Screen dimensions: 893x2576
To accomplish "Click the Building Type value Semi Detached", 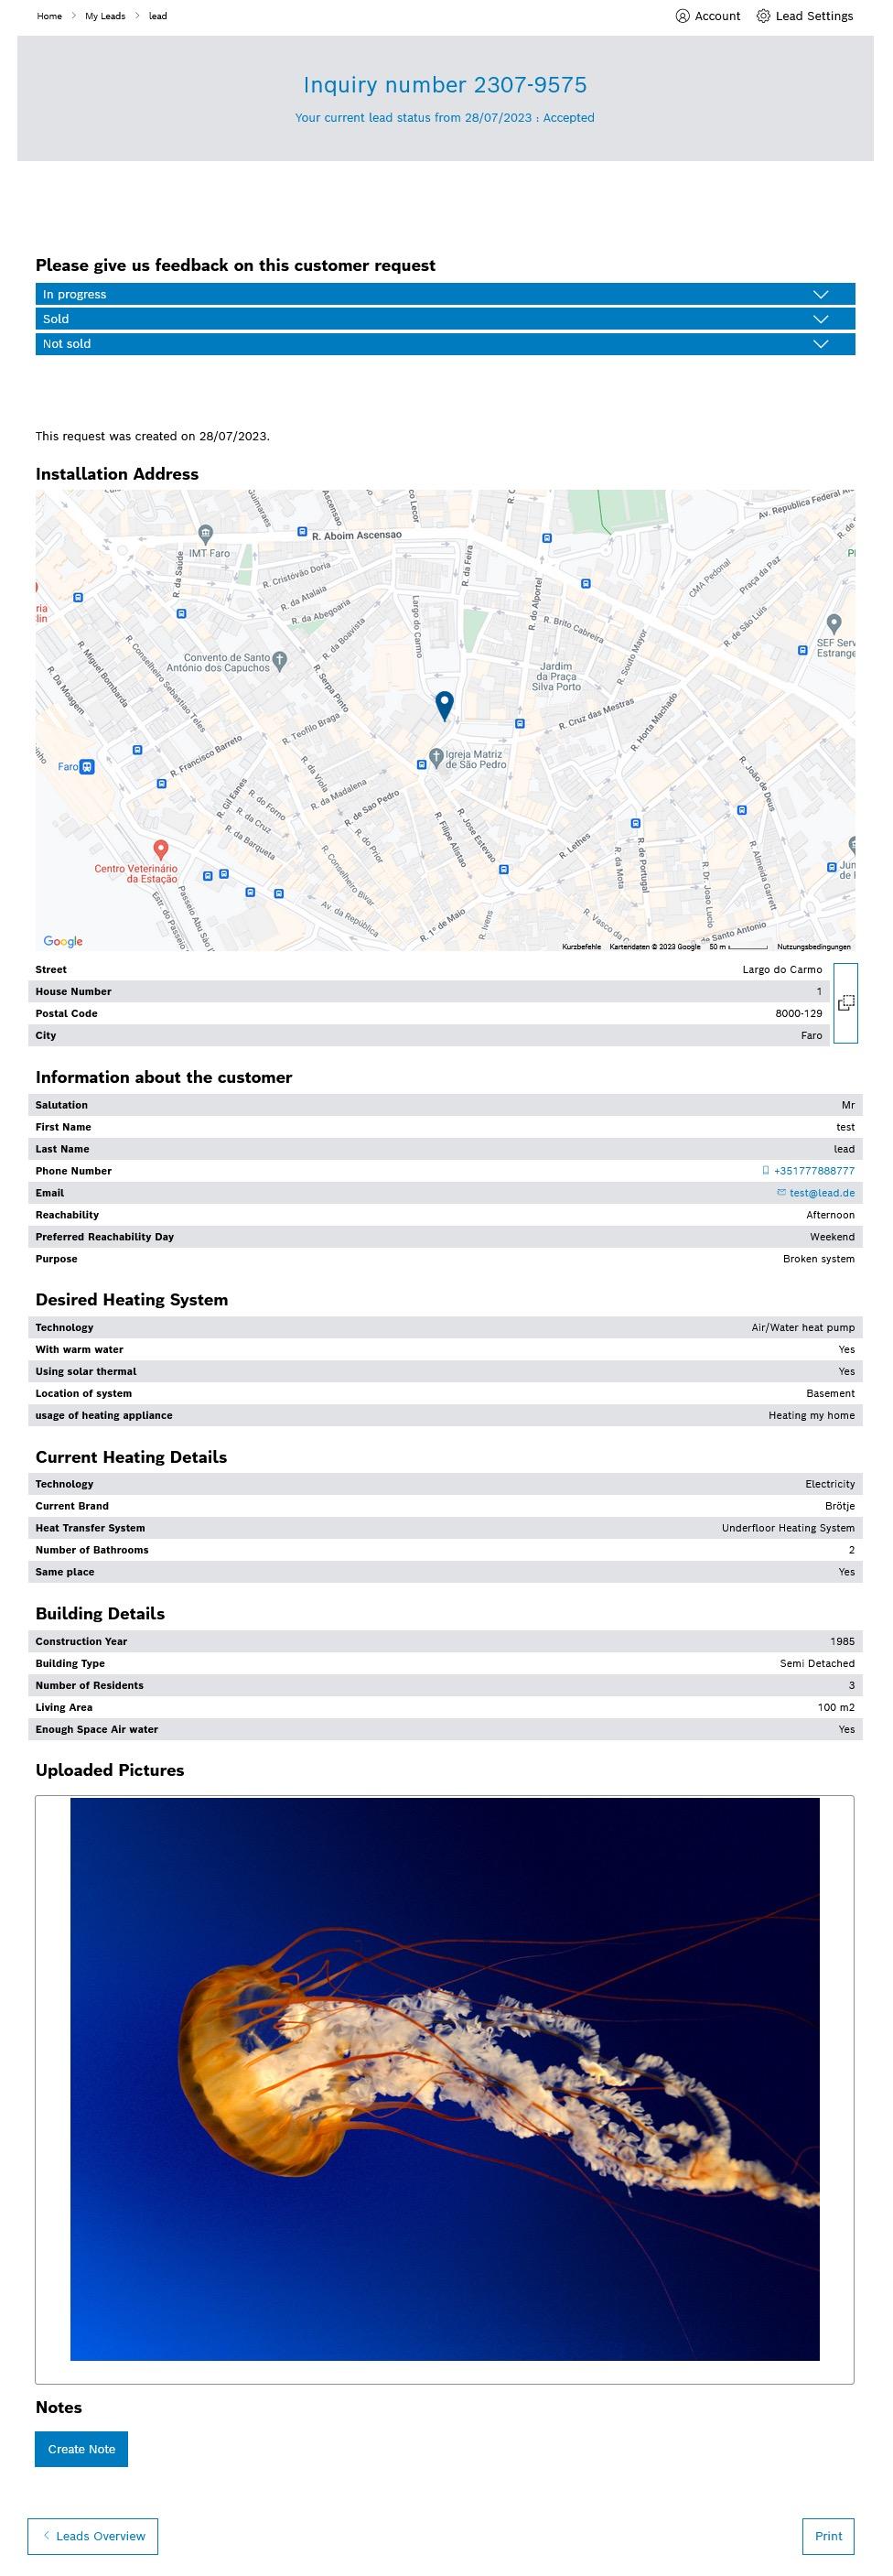I will point(817,1663).
